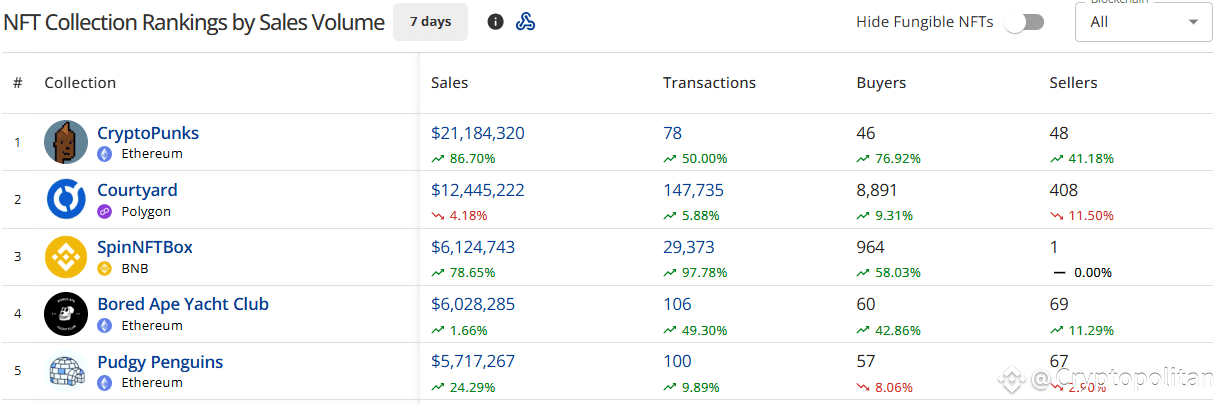Sort by the Sales column header
Screen dimensions: 1222x405
pyautogui.click(x=450, y=83)
